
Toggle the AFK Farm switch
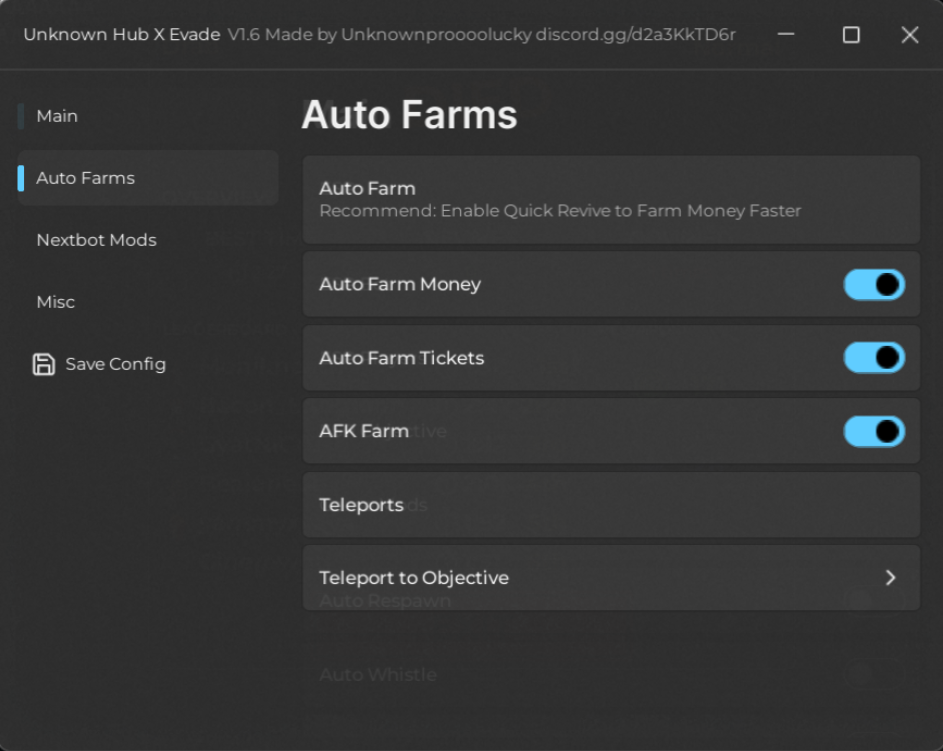(x=874, y=431)
